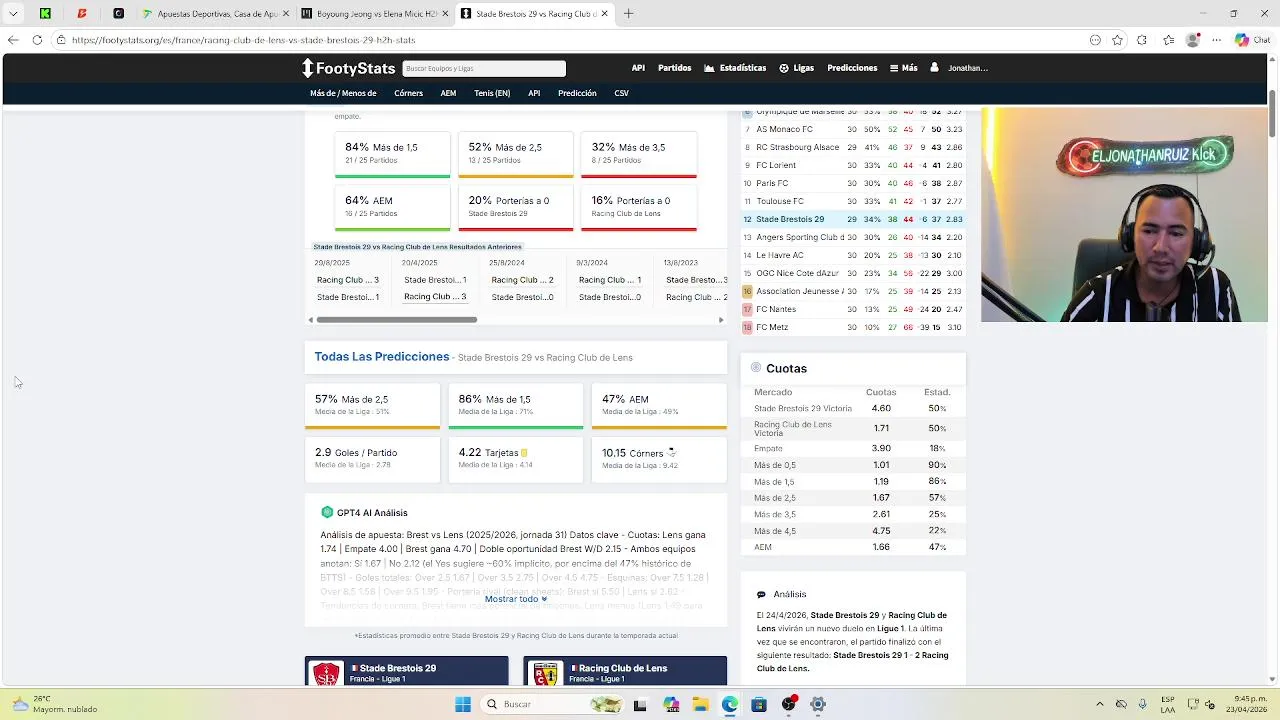Open Predicción submenu link

(577, 93)
